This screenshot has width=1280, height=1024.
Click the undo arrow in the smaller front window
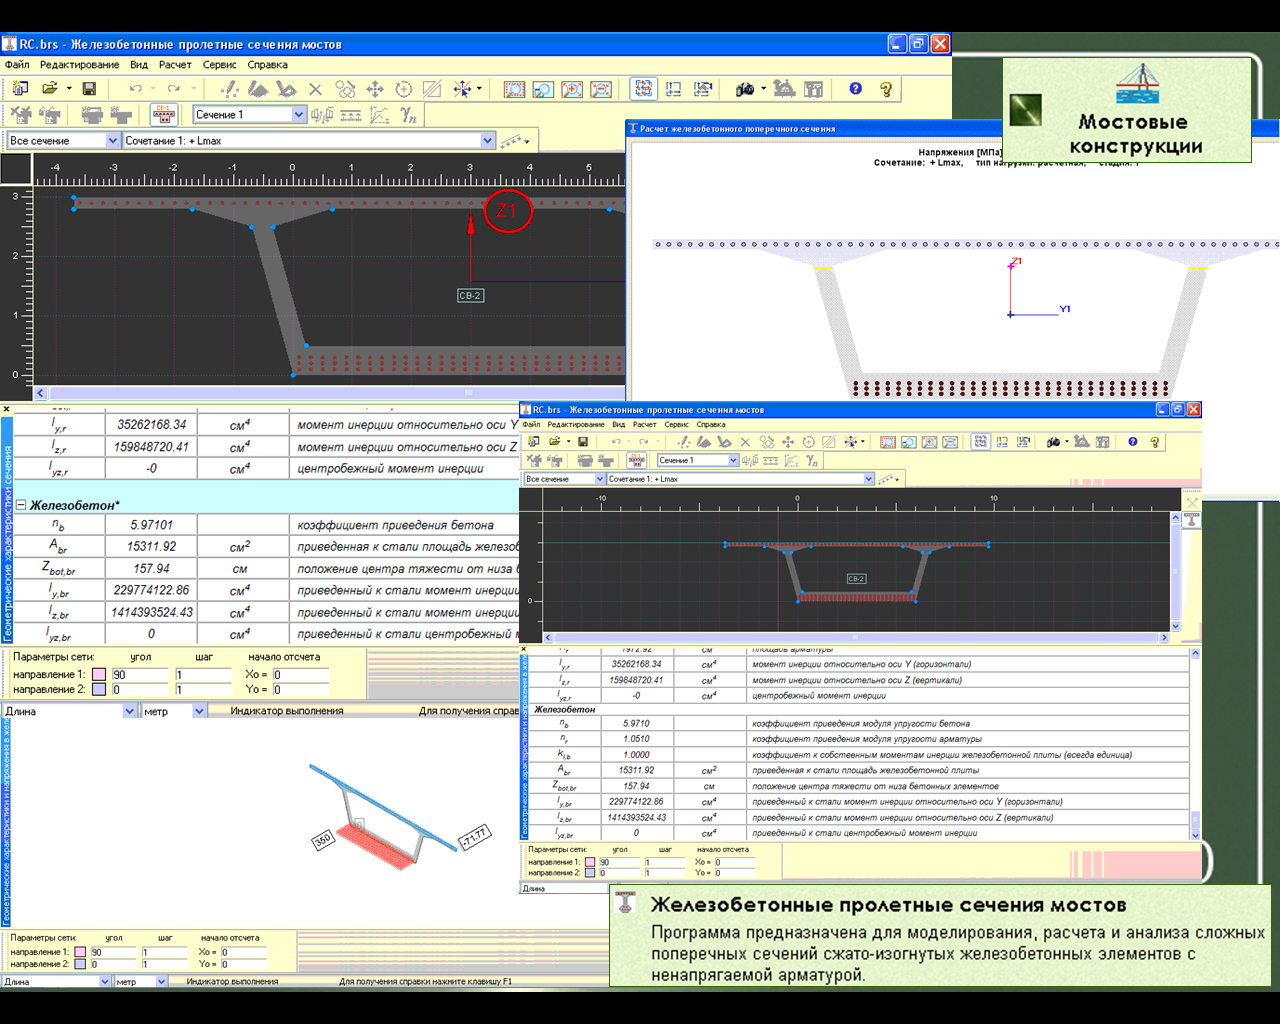pyautogui.click(x=617, y=442)
